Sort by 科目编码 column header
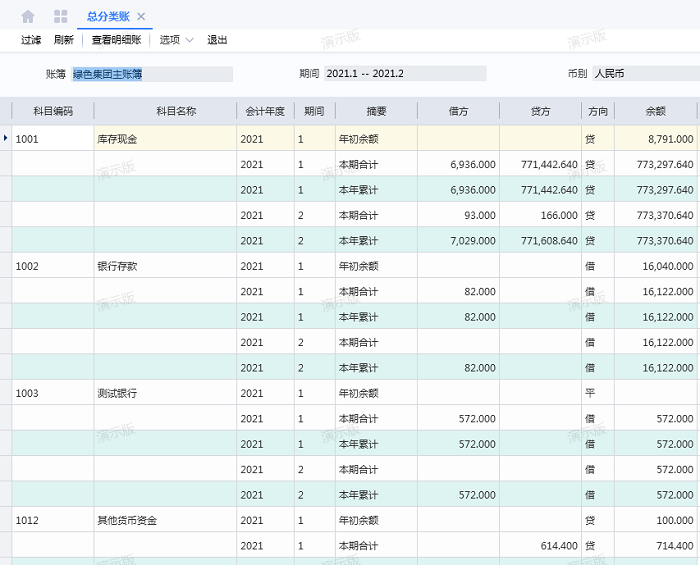The image size is (700, 565). [53, 112]
